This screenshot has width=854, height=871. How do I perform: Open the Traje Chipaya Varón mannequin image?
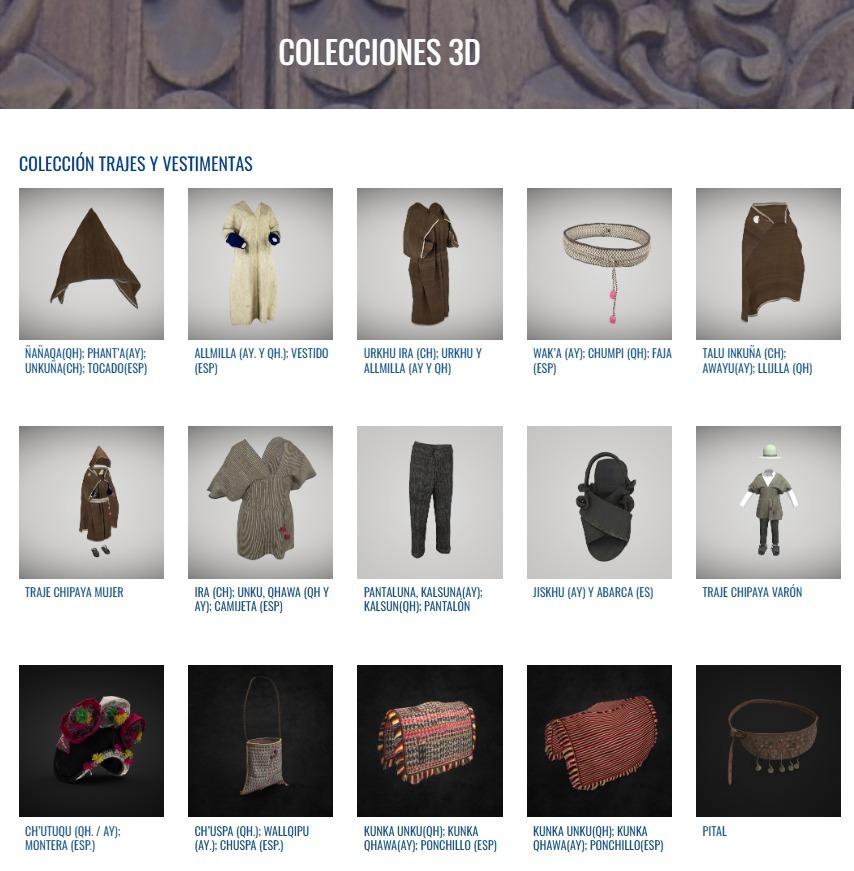tap(768, 502)
